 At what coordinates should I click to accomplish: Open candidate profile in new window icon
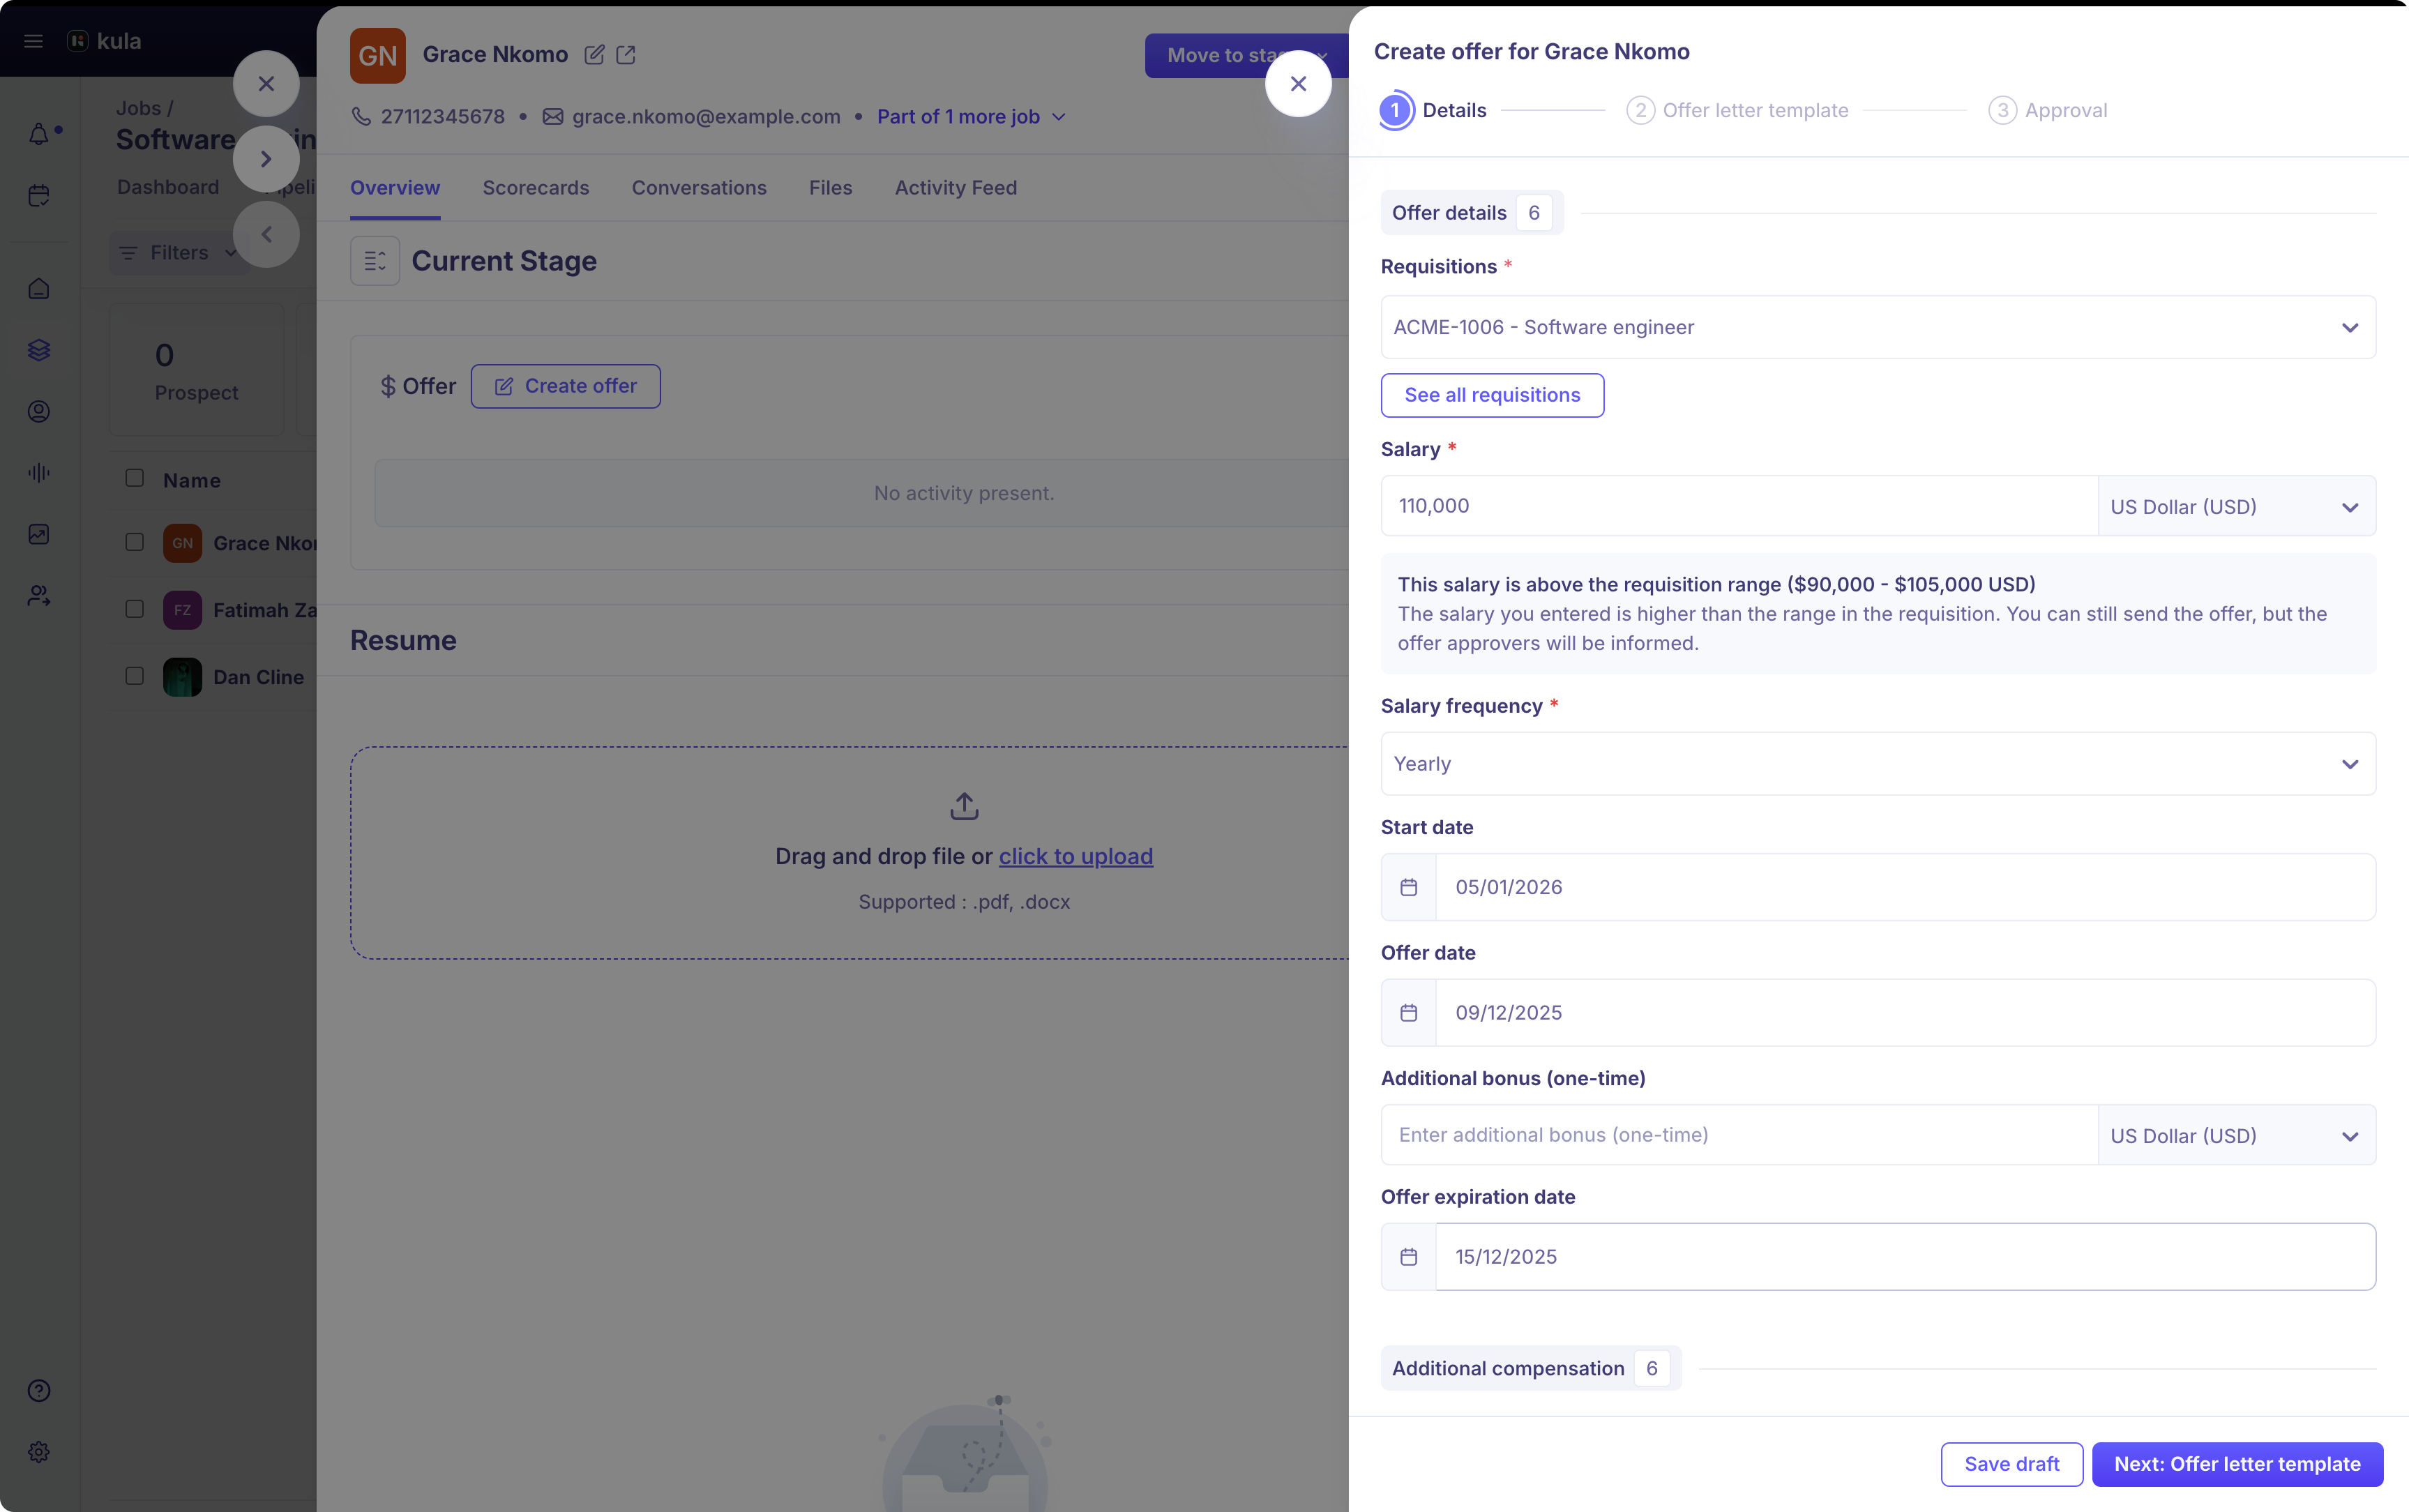pyautogui.click(x=626, y=55)
